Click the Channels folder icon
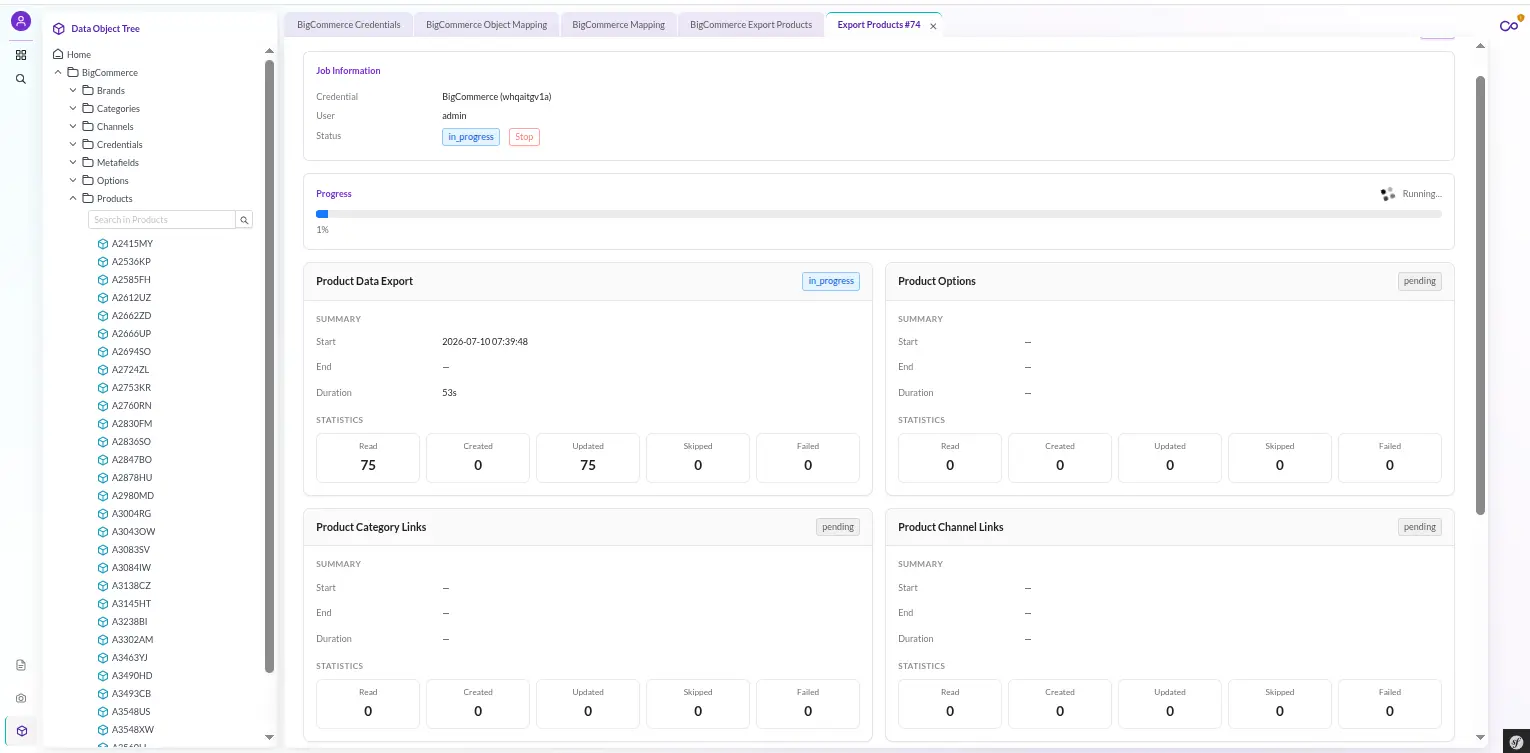1530x753 pixels. (88, 126)
